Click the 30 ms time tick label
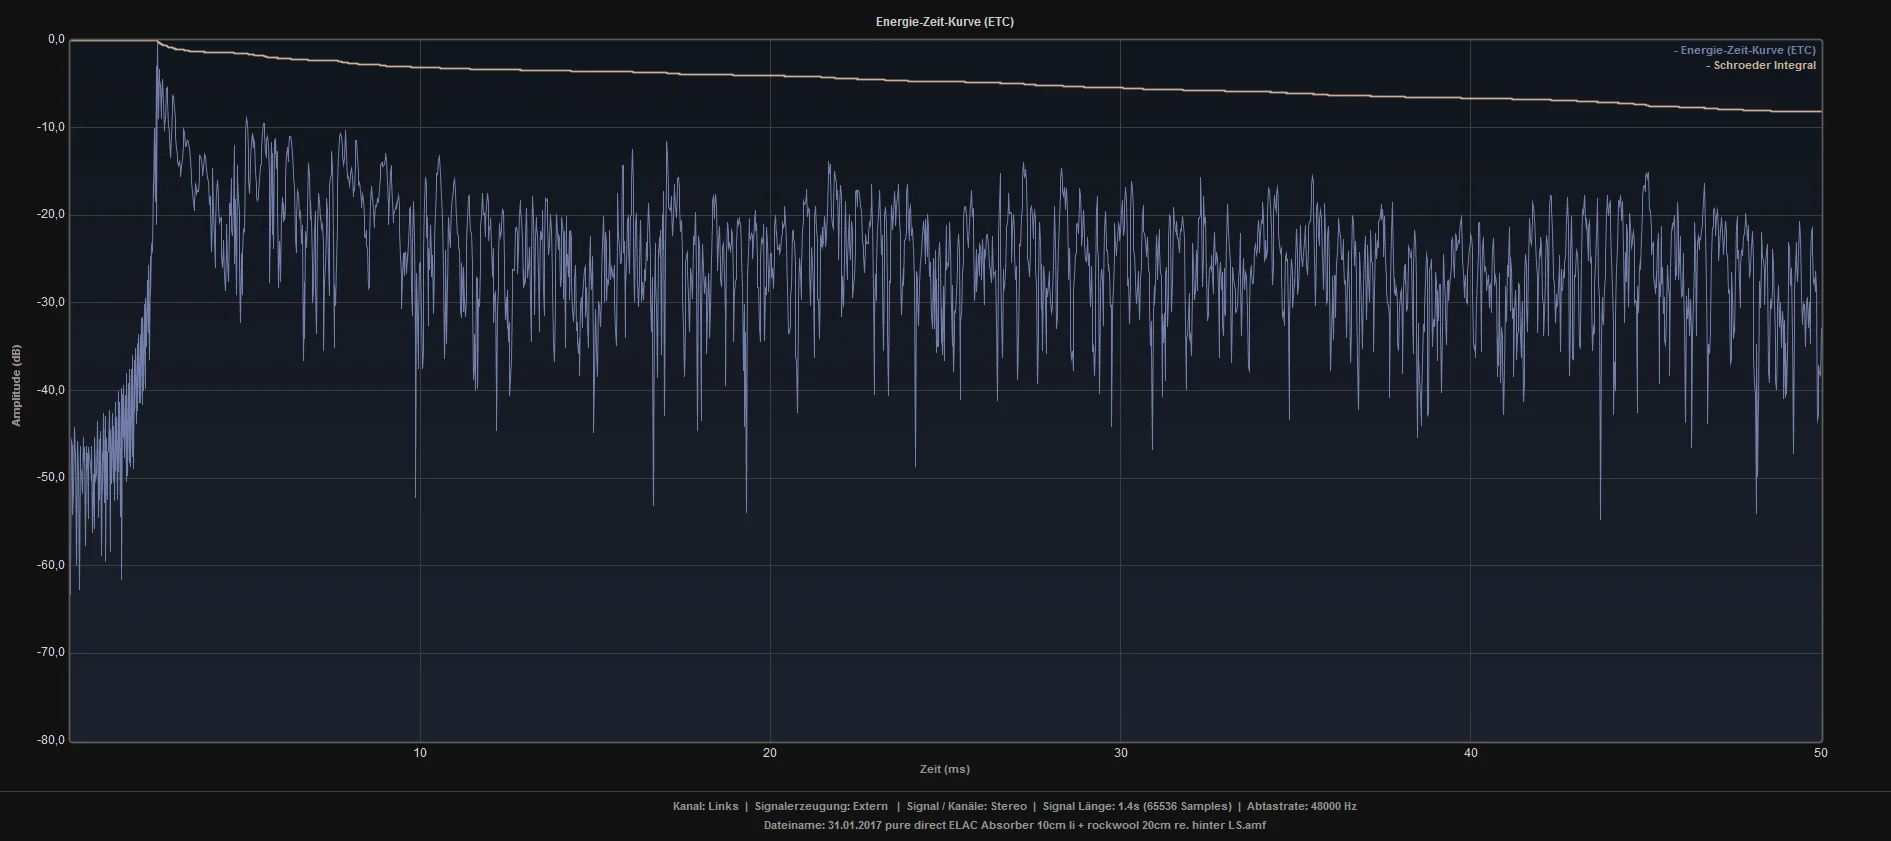This screenshot has width=1891, height=841. tap(1120, 753)
